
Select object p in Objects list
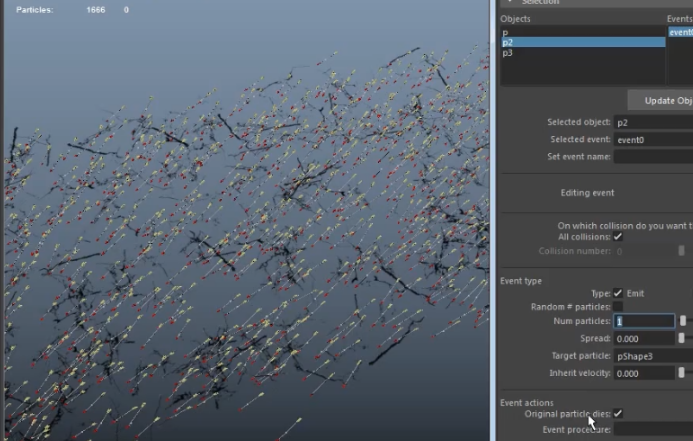583,32
